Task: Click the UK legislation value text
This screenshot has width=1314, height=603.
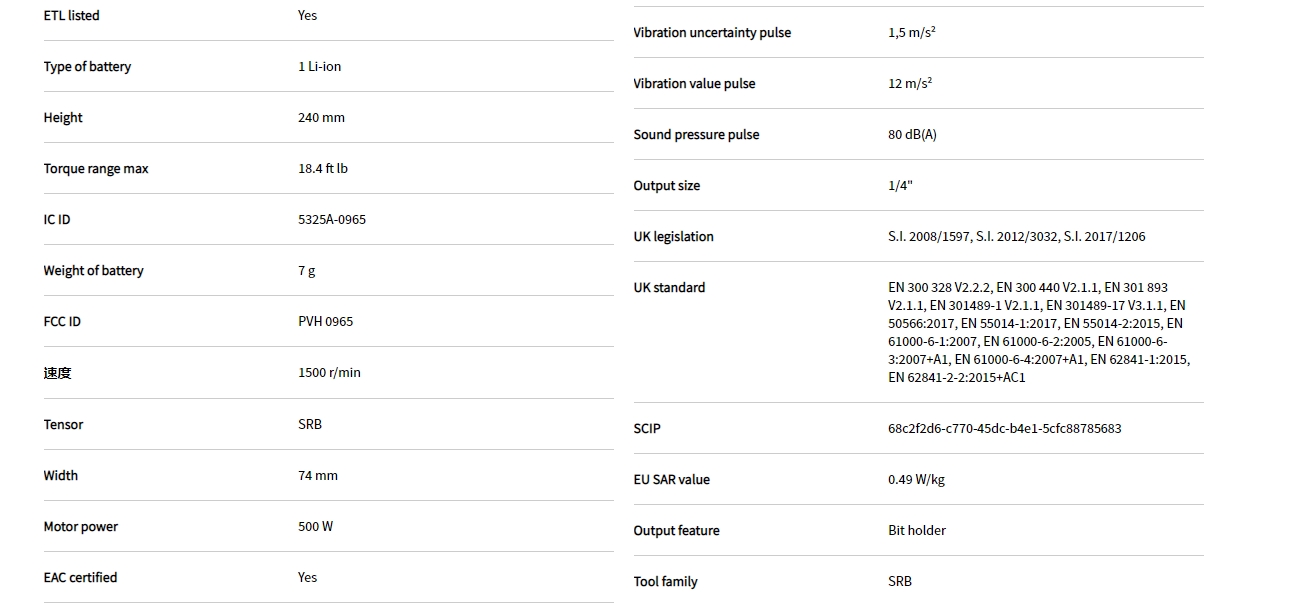Action: 1016,237
